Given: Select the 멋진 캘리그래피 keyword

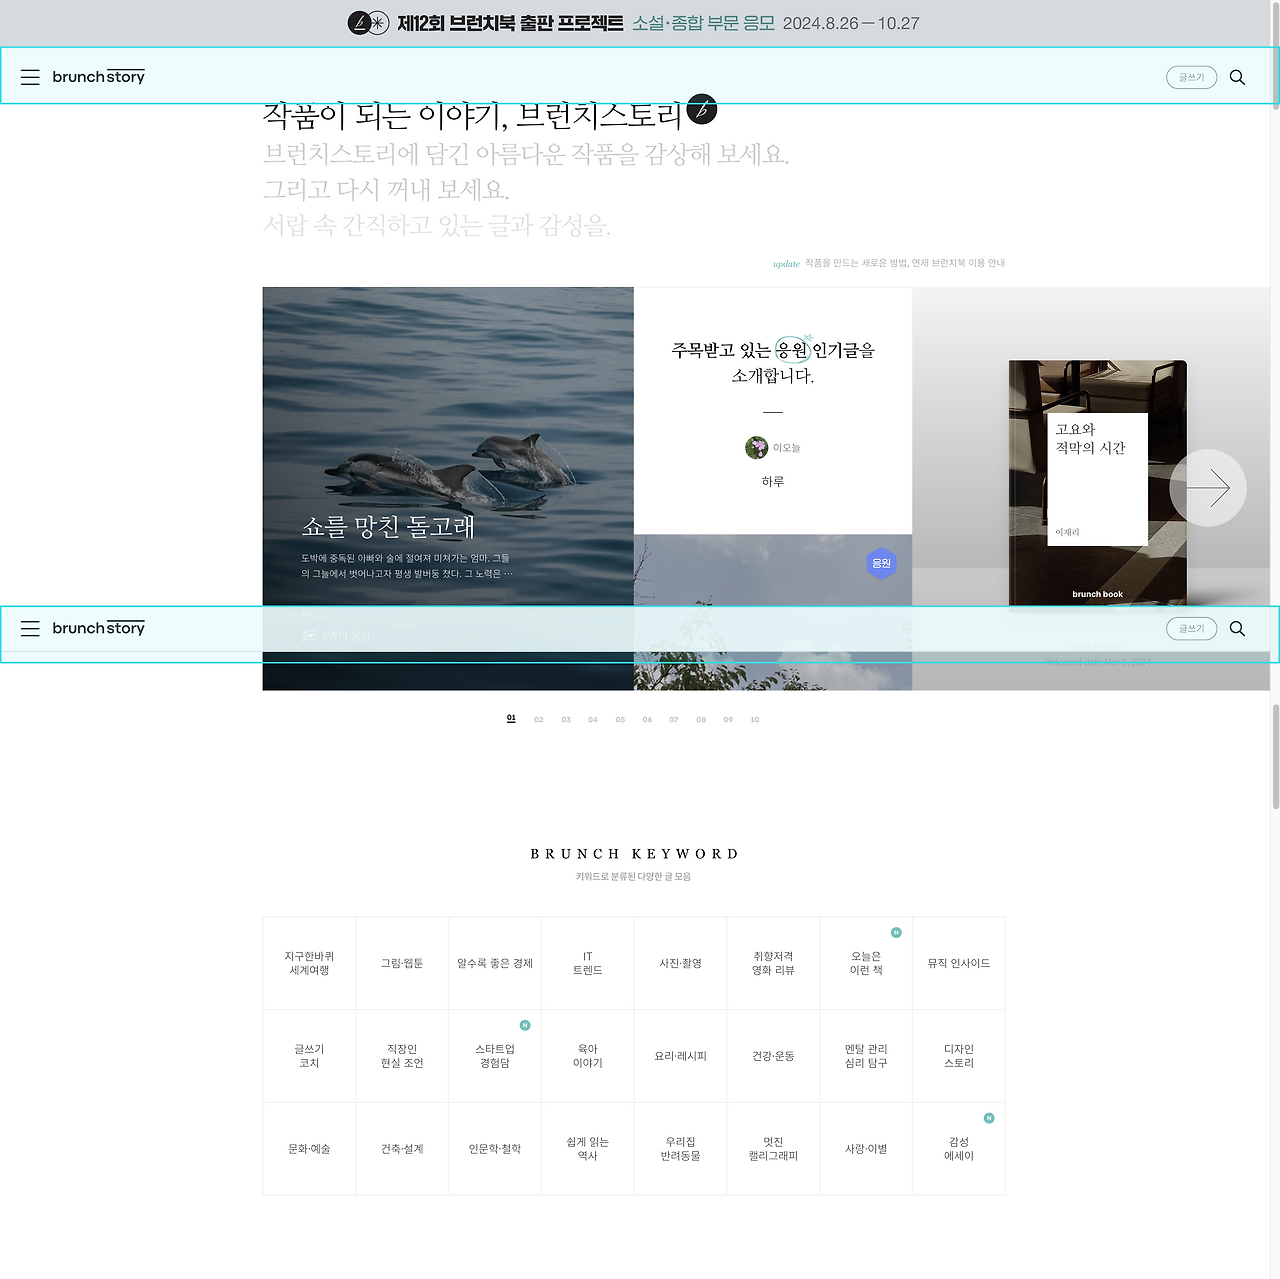Looking at the screenshot, I should click(x=773, y=1149).
